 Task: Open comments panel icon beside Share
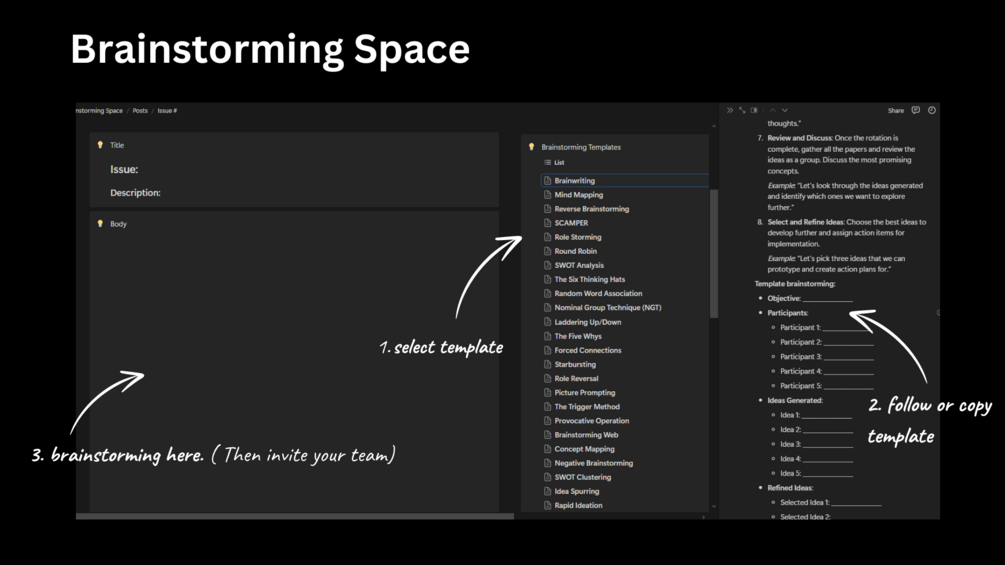915,111
